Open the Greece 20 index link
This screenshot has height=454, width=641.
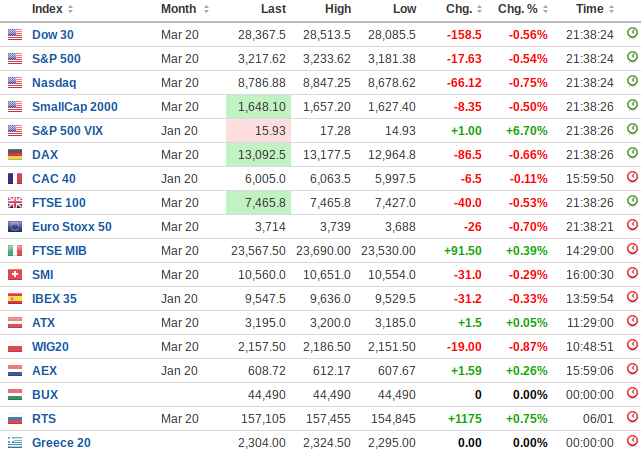point(61,443)
